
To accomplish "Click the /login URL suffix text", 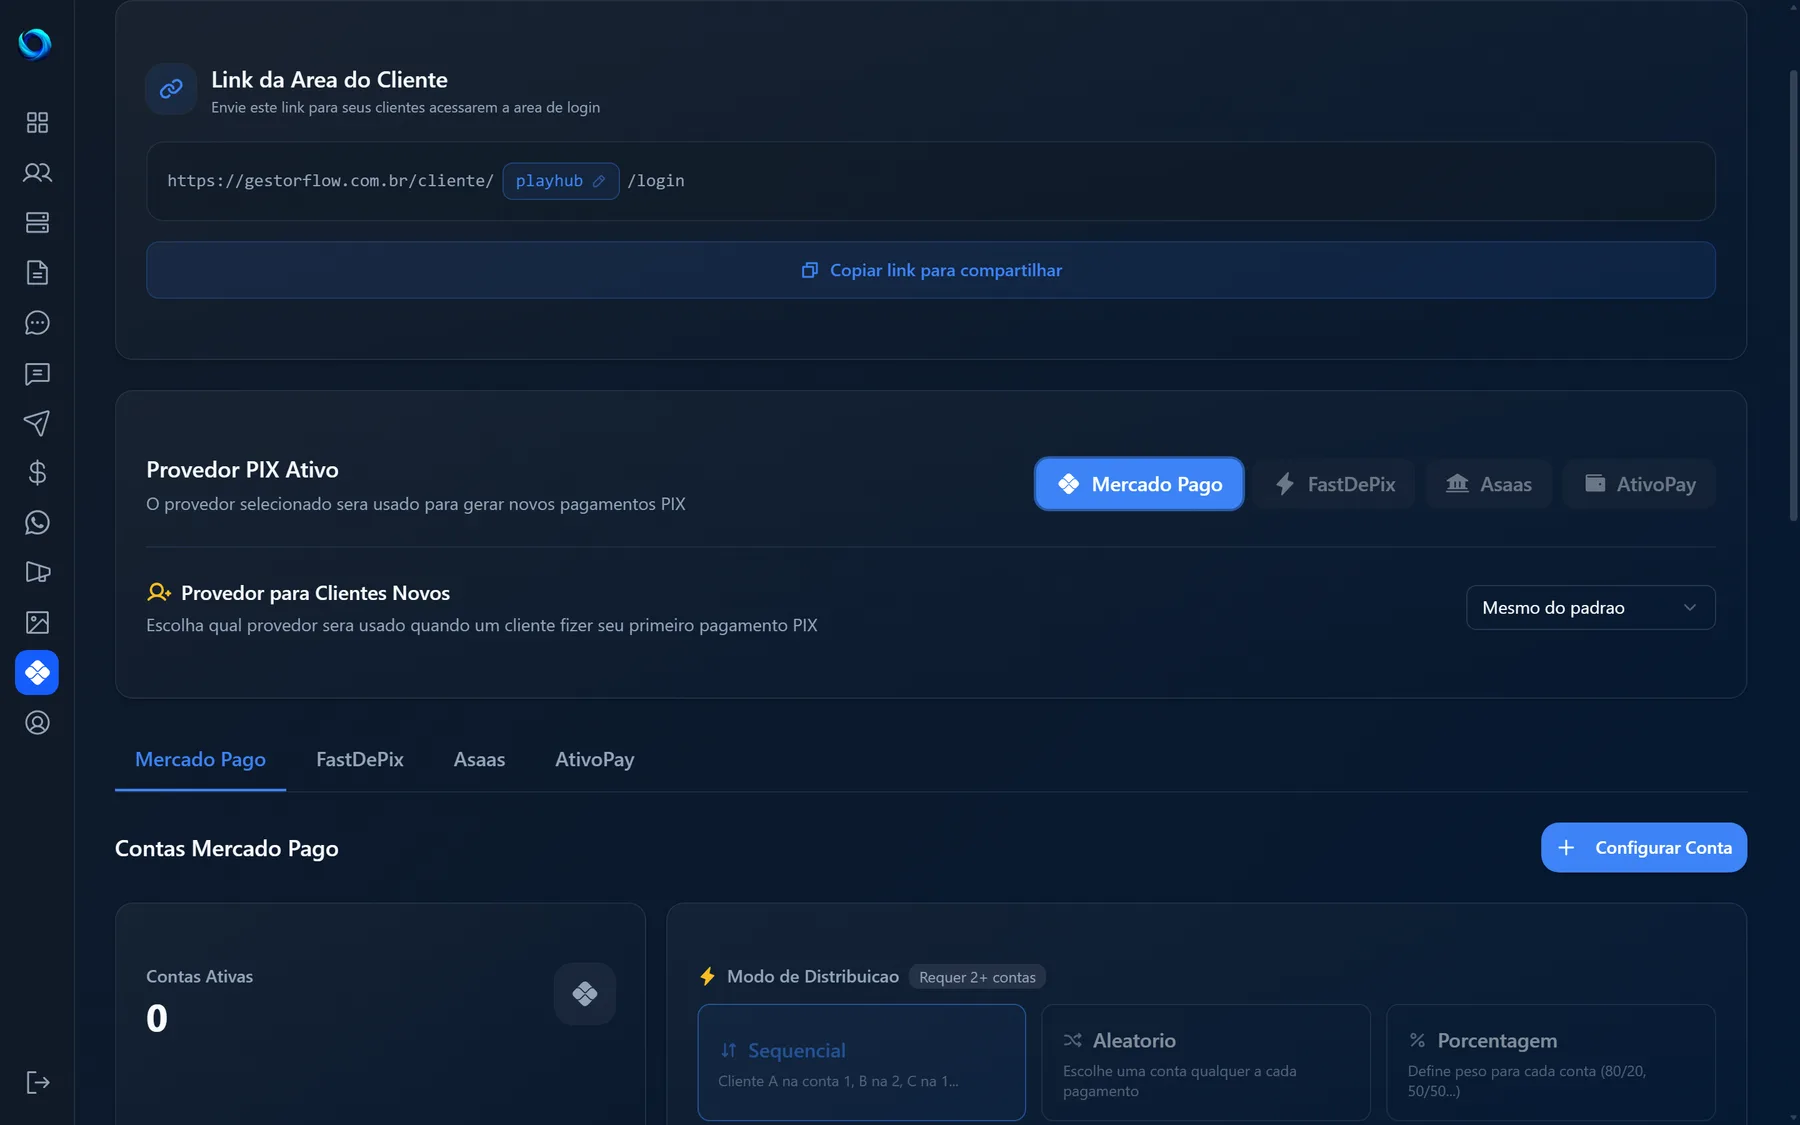I will [x=656, y=181].
